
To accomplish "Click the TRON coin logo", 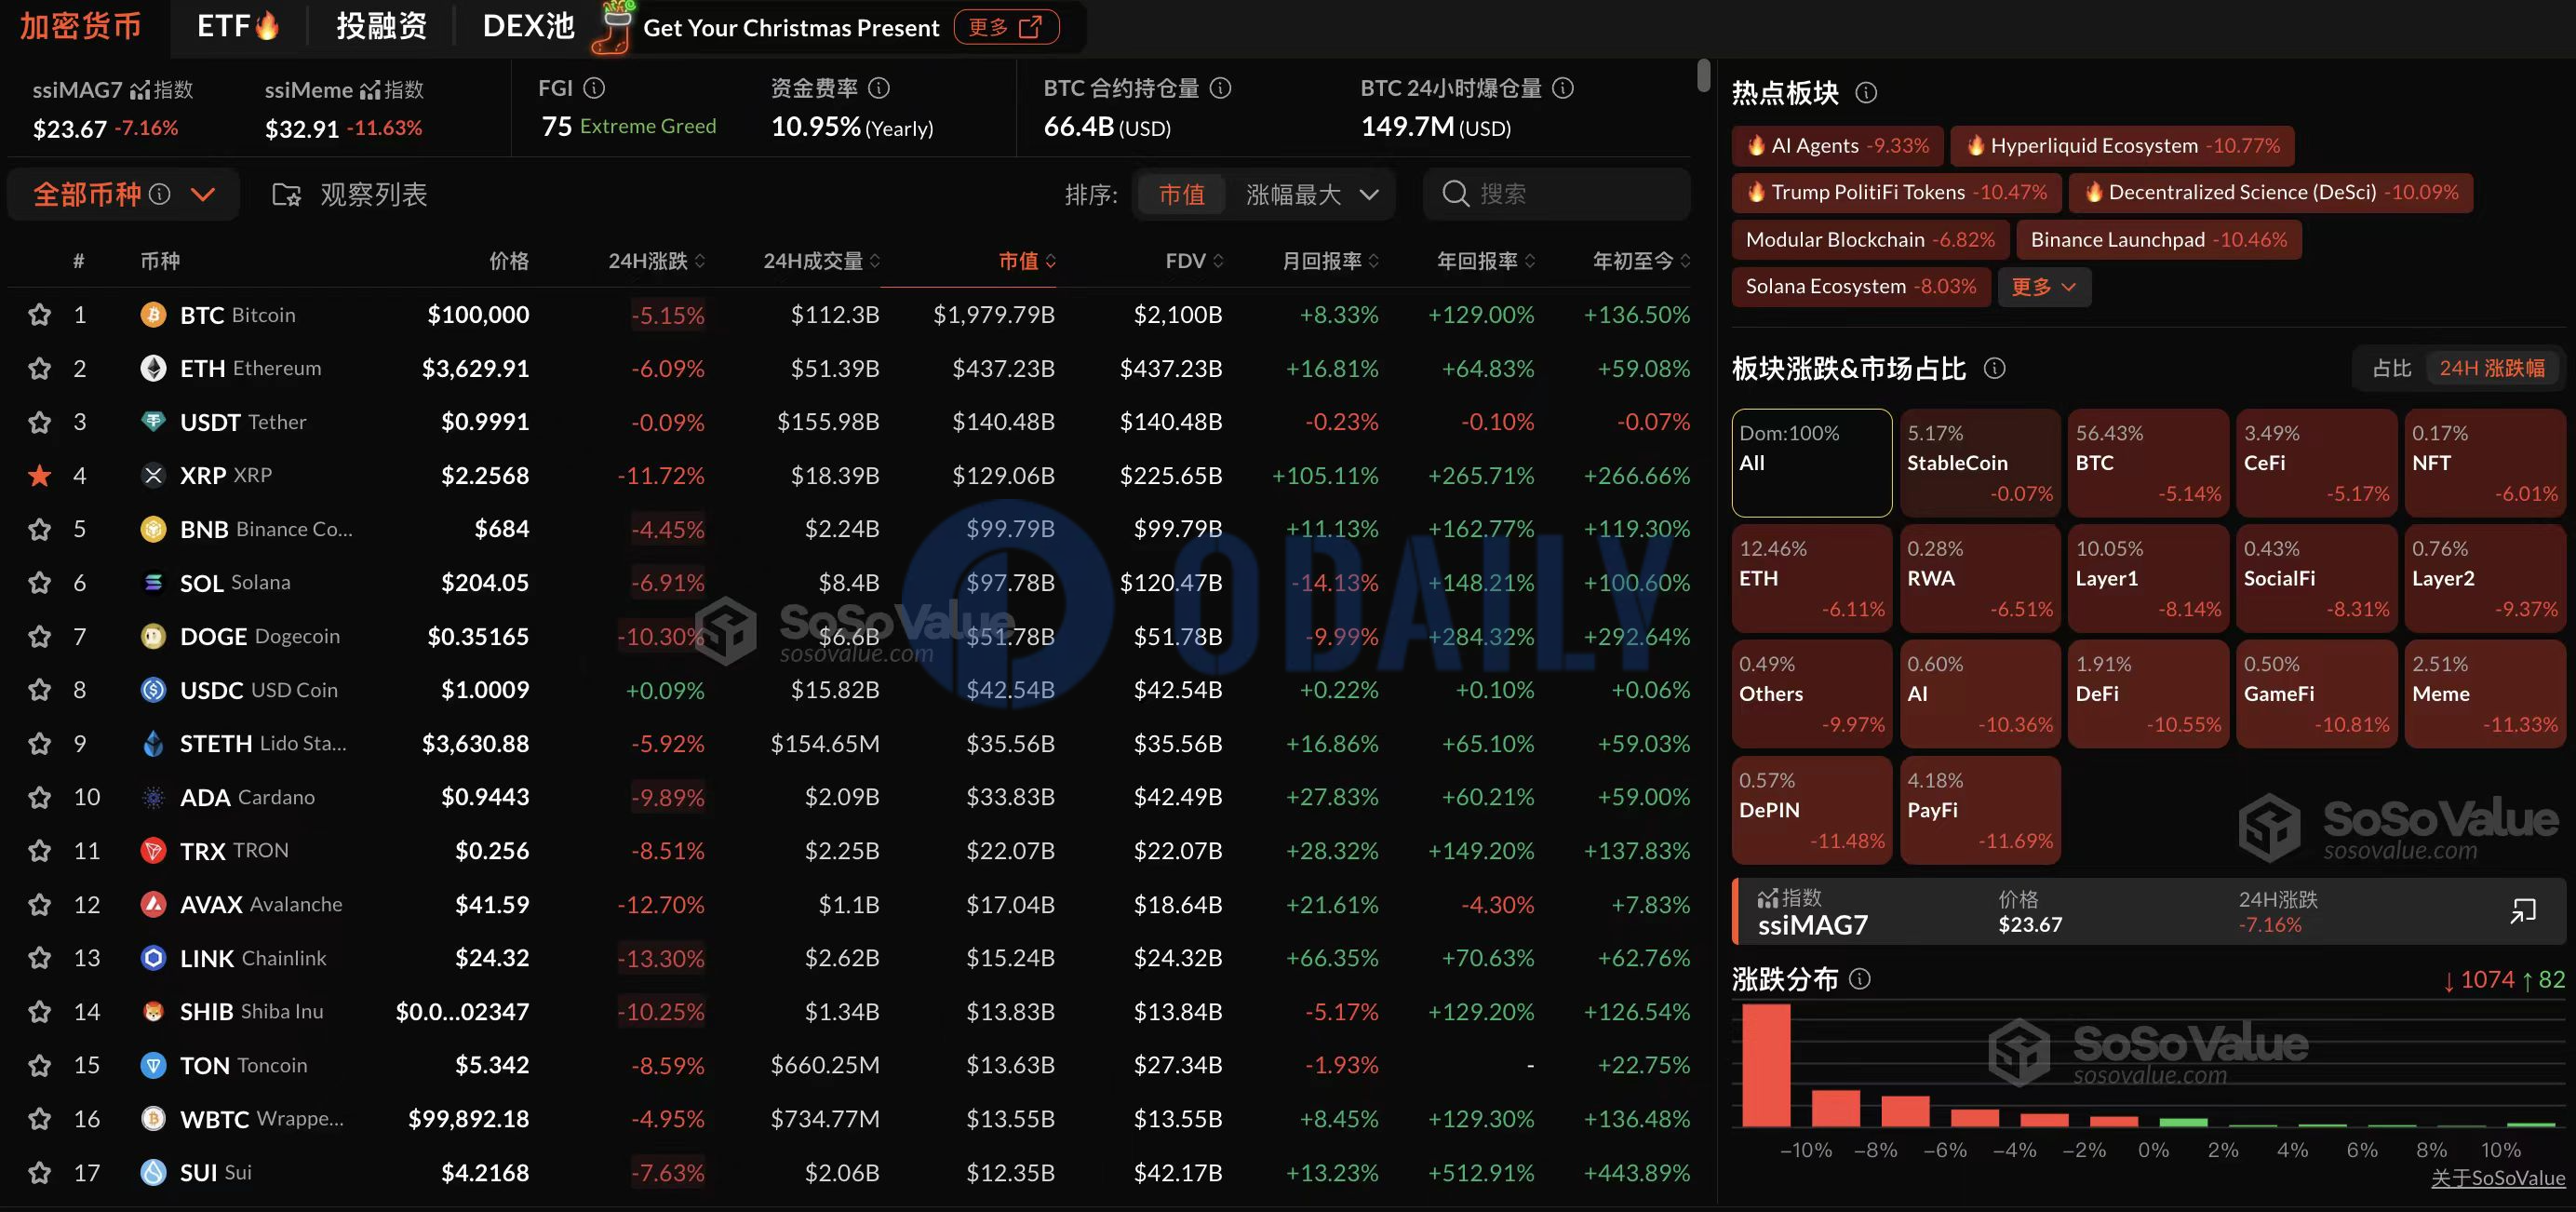I will (x=153, y=851).
